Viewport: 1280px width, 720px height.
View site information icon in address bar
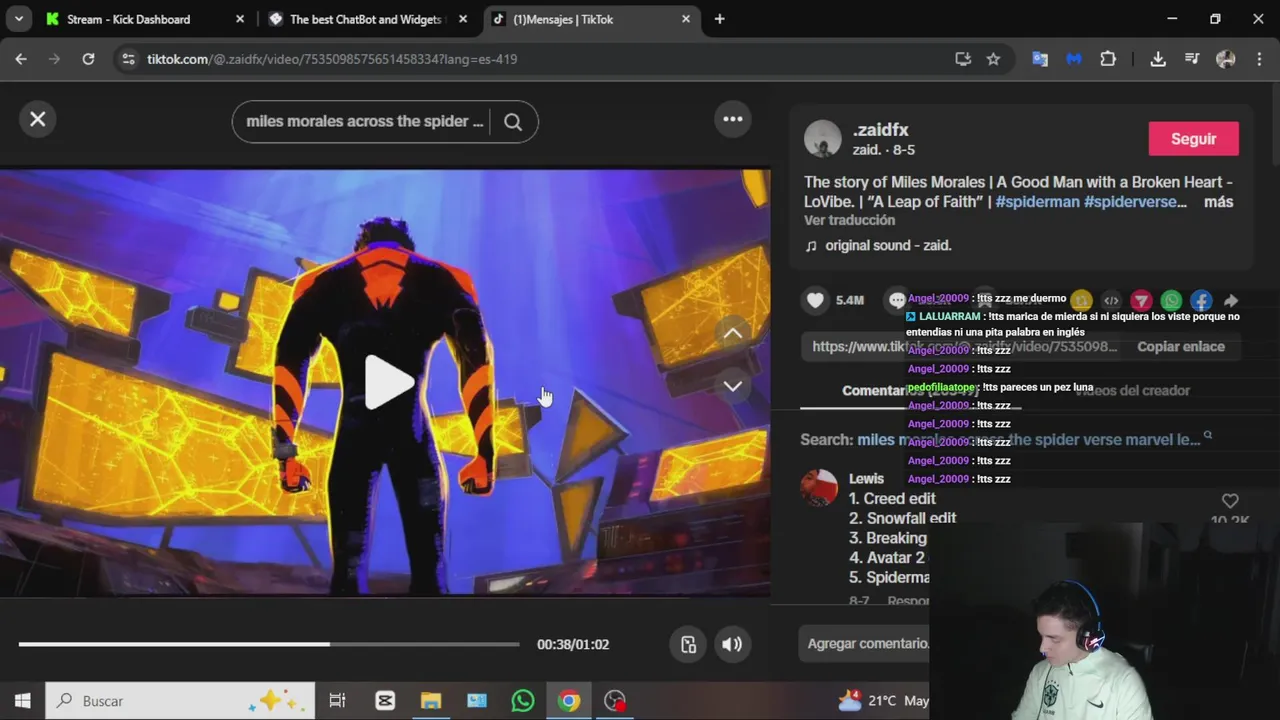point(128,59)
